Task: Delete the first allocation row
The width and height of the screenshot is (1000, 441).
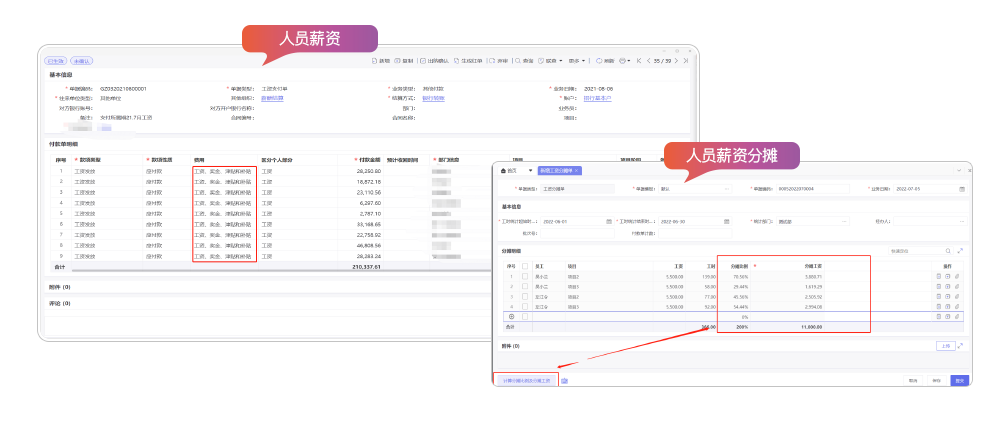Action: [939, 276]
